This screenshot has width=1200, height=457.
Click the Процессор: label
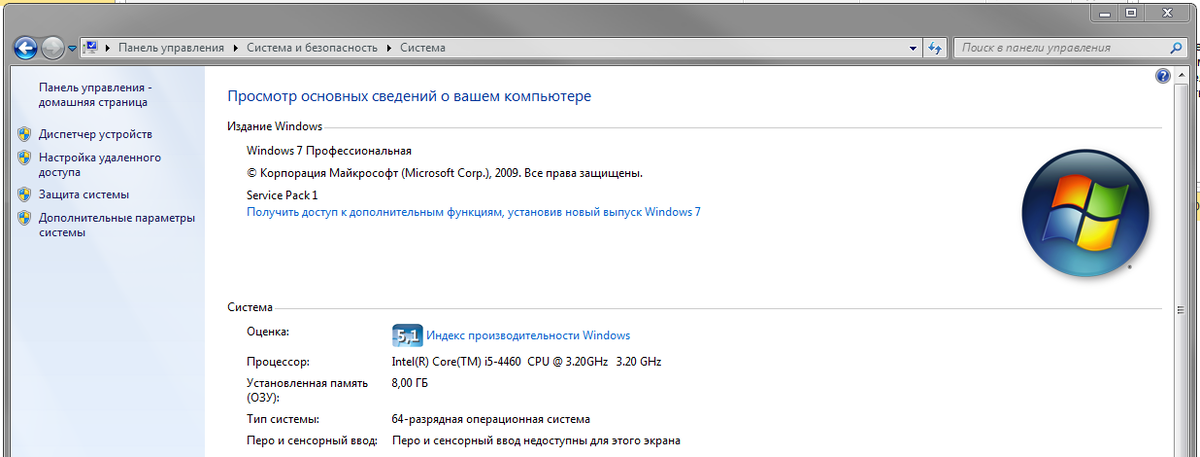[x=278, y=361]
